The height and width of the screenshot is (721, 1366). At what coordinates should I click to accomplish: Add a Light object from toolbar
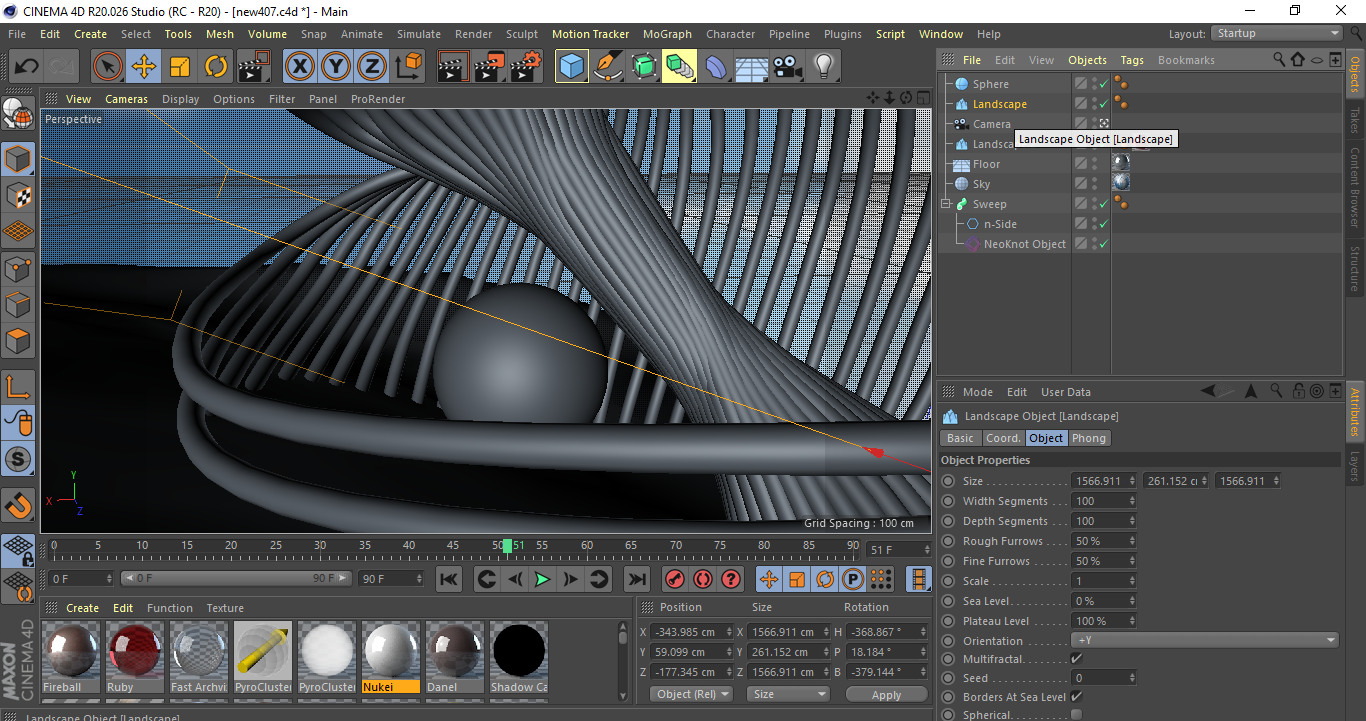(823, 67)
